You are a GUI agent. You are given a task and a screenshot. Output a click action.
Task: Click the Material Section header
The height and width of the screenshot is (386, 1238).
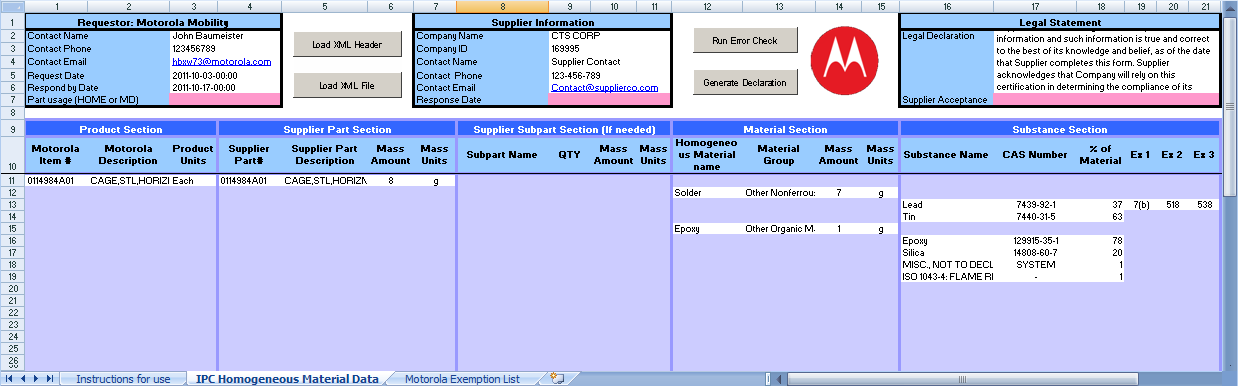pos(785,129)
